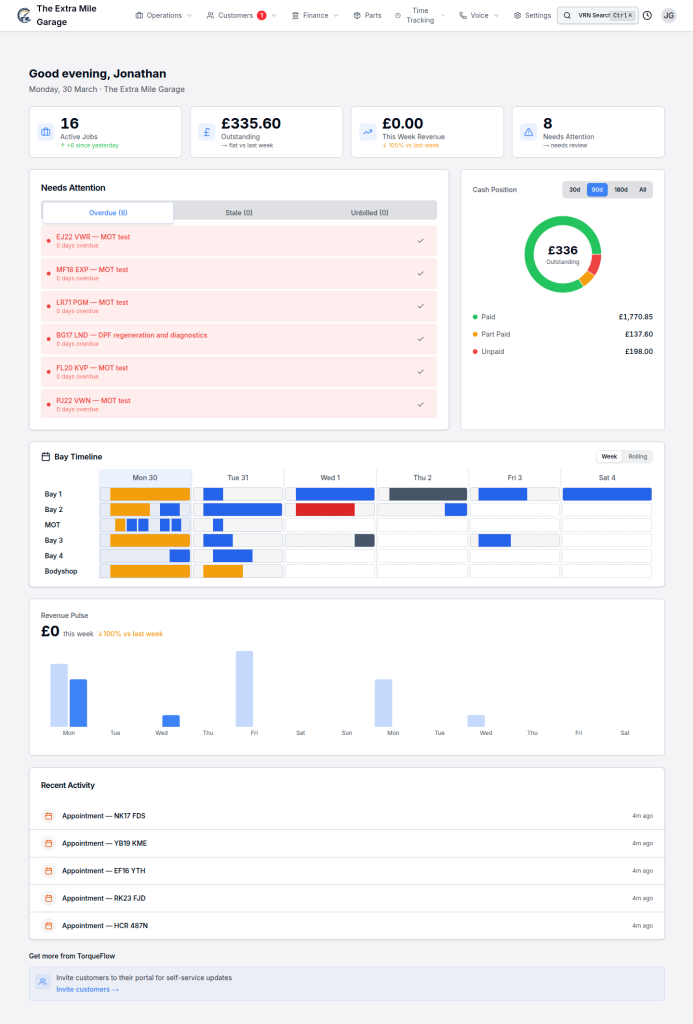Screen dimensions: 693x1024
Task: Tick the checkmark for BG17 LND job
Action: coord(420,339)
